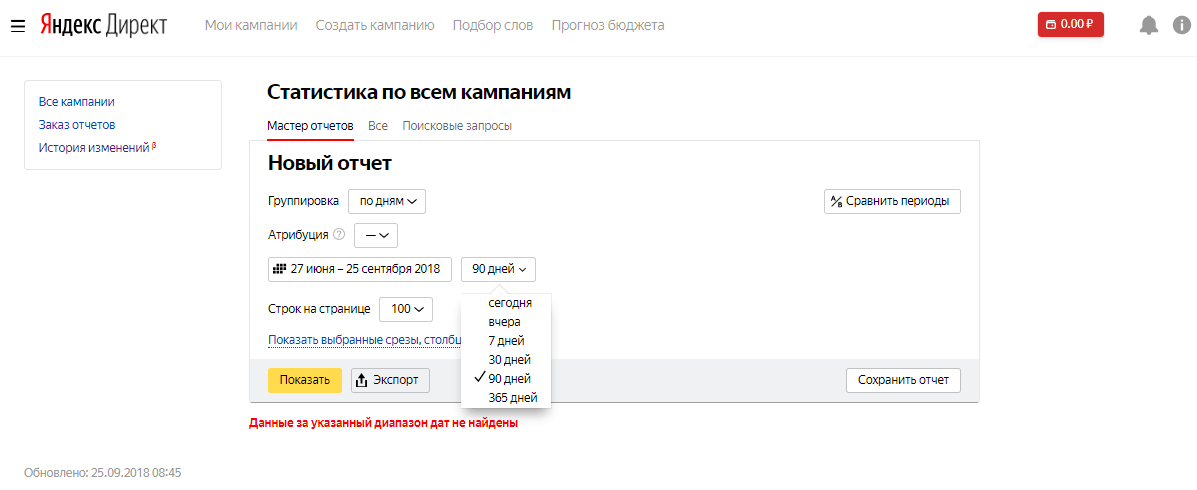The height and width of the screenshot is (490, 1197).
Task: Open the Заказ отчетов sidebar link
Action: click(x=77, y=124)
